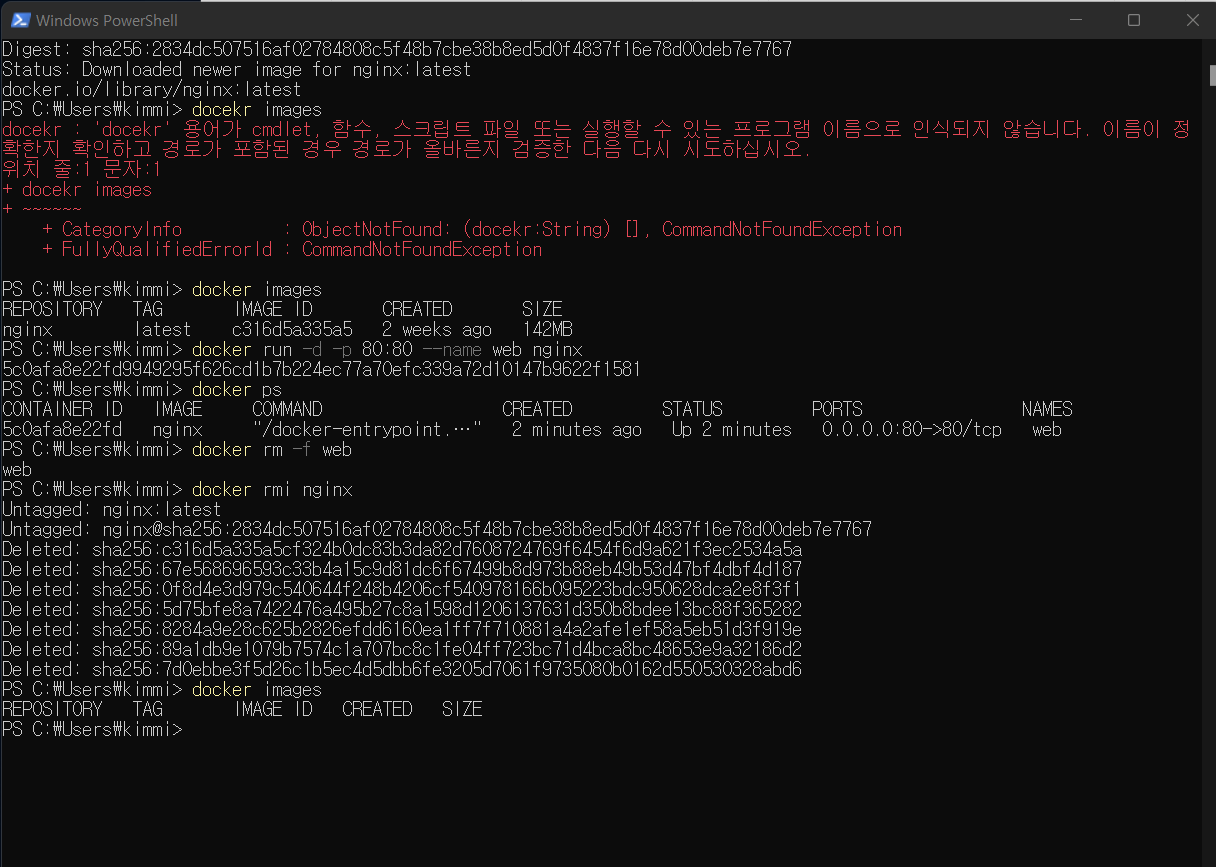
Task: Click the Deleted sha256:8284a9e28c62 line
Action: [402, 629]
